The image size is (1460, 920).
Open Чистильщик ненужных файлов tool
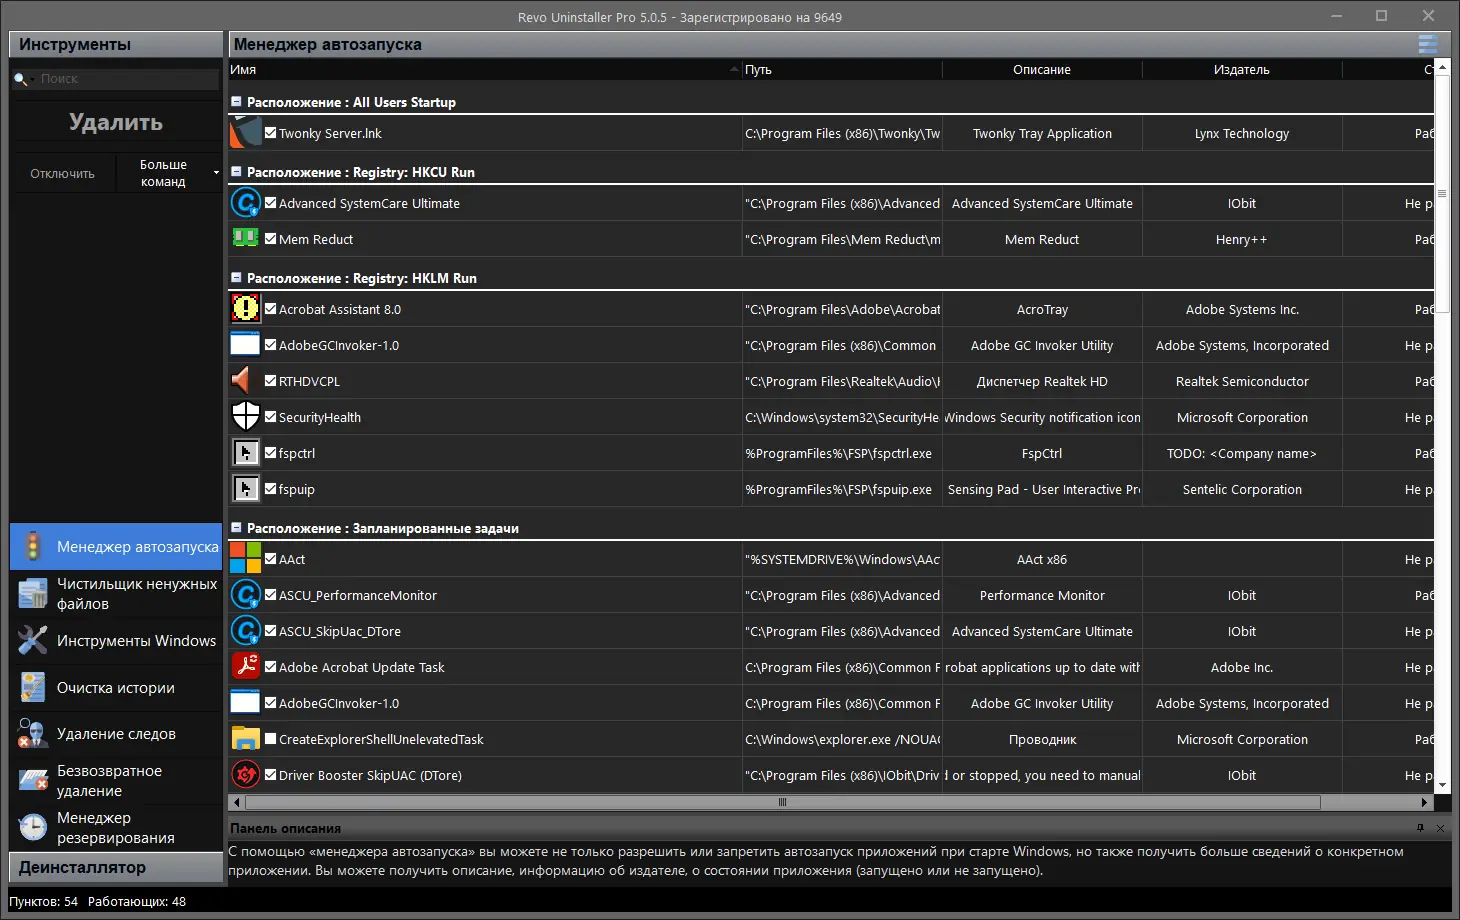(116, 594)
